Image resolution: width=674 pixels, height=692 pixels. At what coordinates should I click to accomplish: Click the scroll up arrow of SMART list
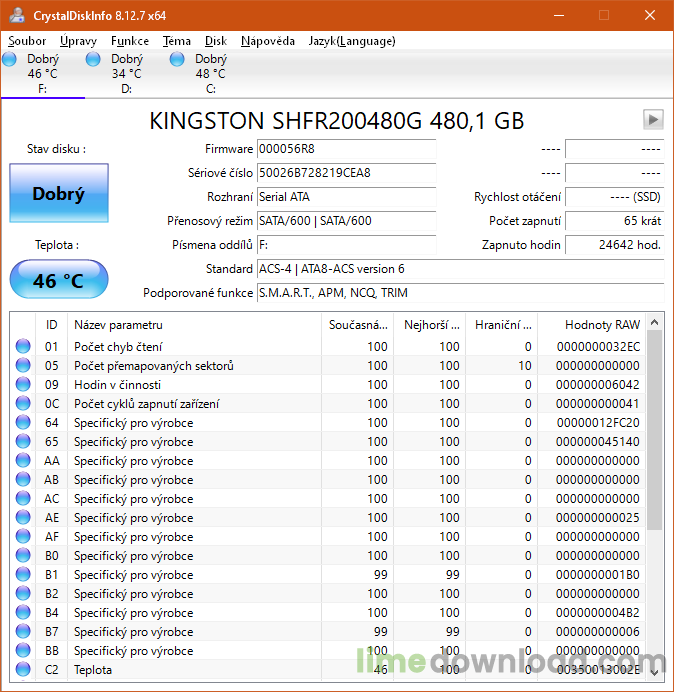[655, 323]
